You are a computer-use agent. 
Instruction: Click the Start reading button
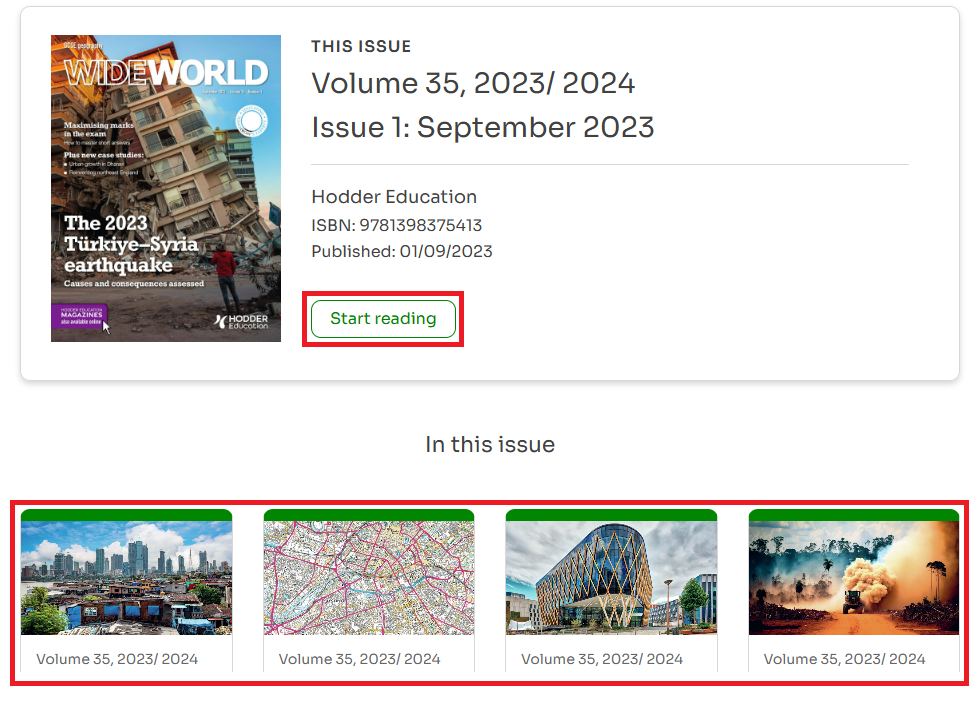pos(383,319)
